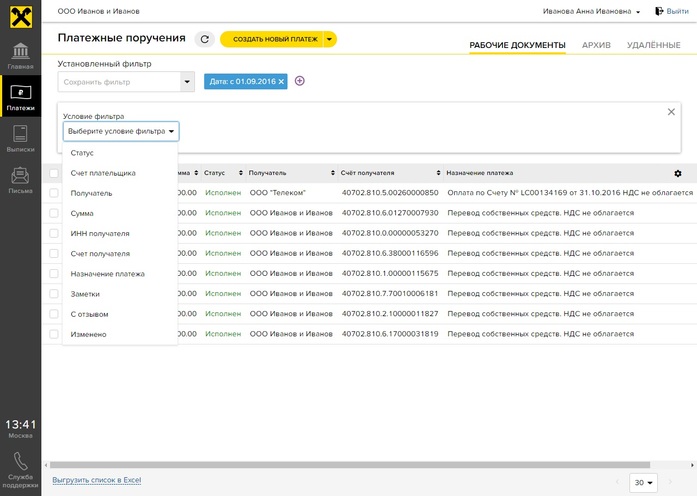697x496 pixels.
Task: Switch to the Архив tab
Action: (x=596, y=45)
